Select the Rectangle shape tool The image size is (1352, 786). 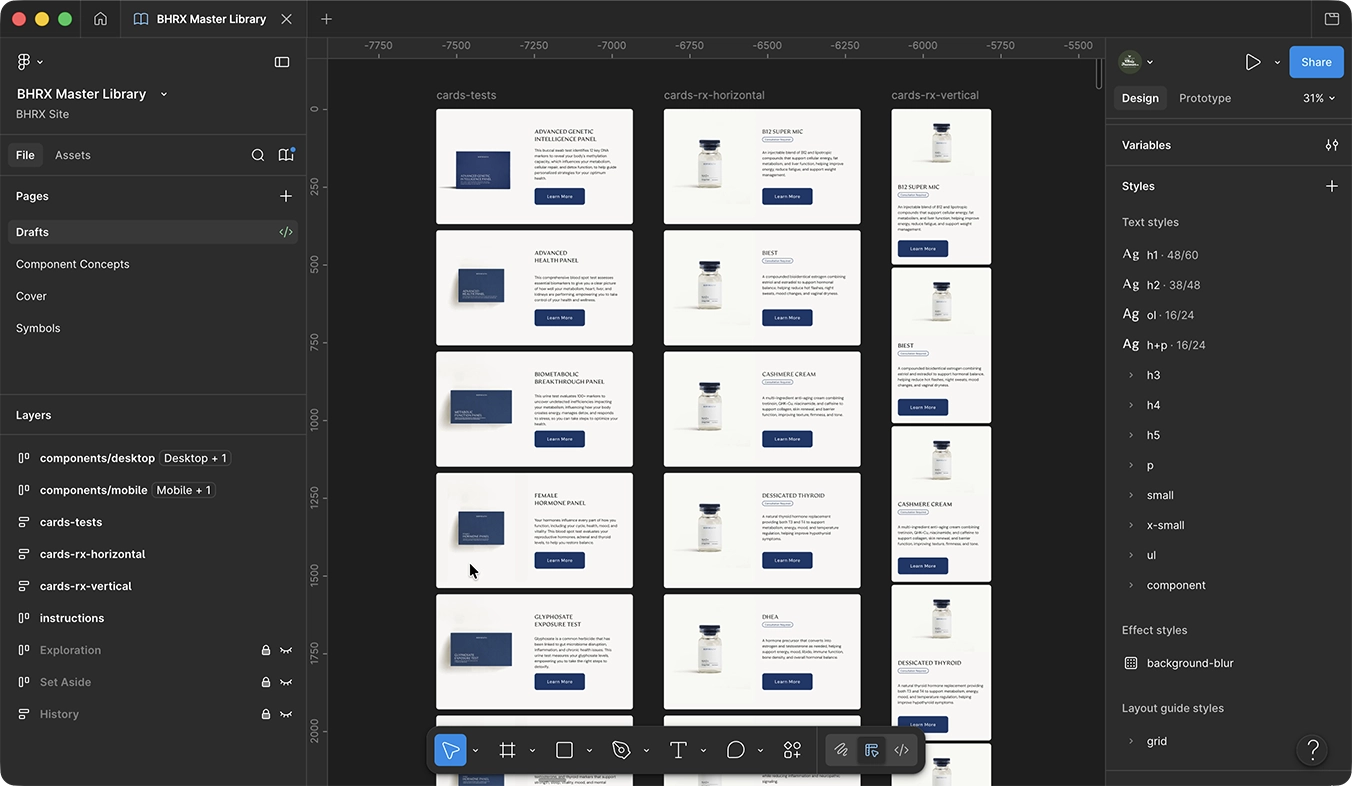[565, 750]
